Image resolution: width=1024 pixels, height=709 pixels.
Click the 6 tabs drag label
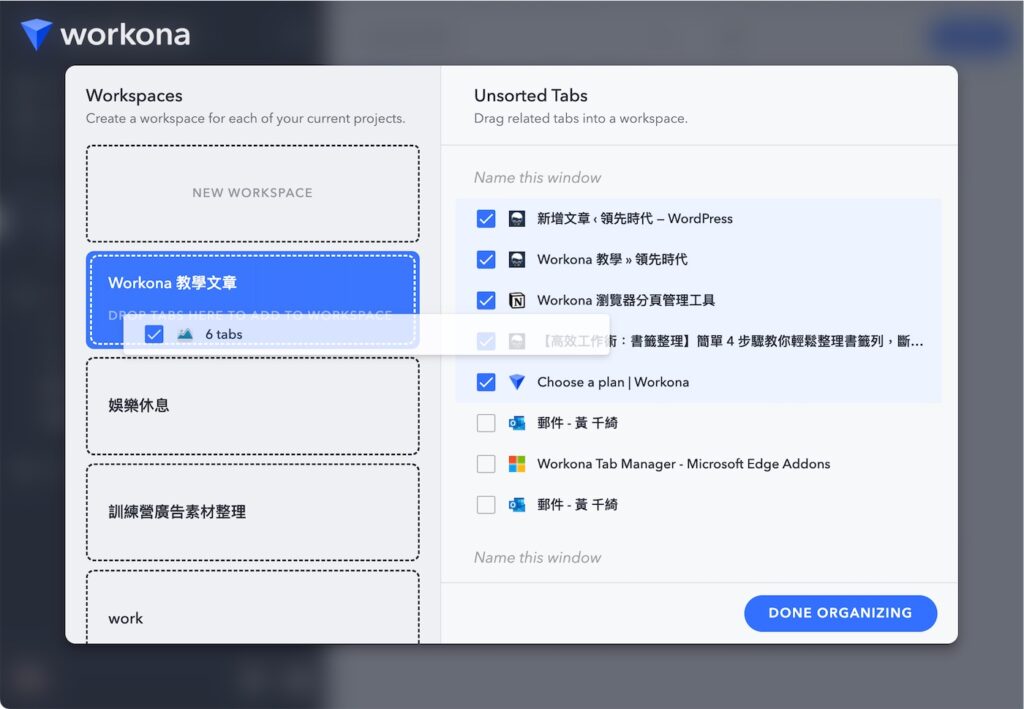(x=223, y=334)
